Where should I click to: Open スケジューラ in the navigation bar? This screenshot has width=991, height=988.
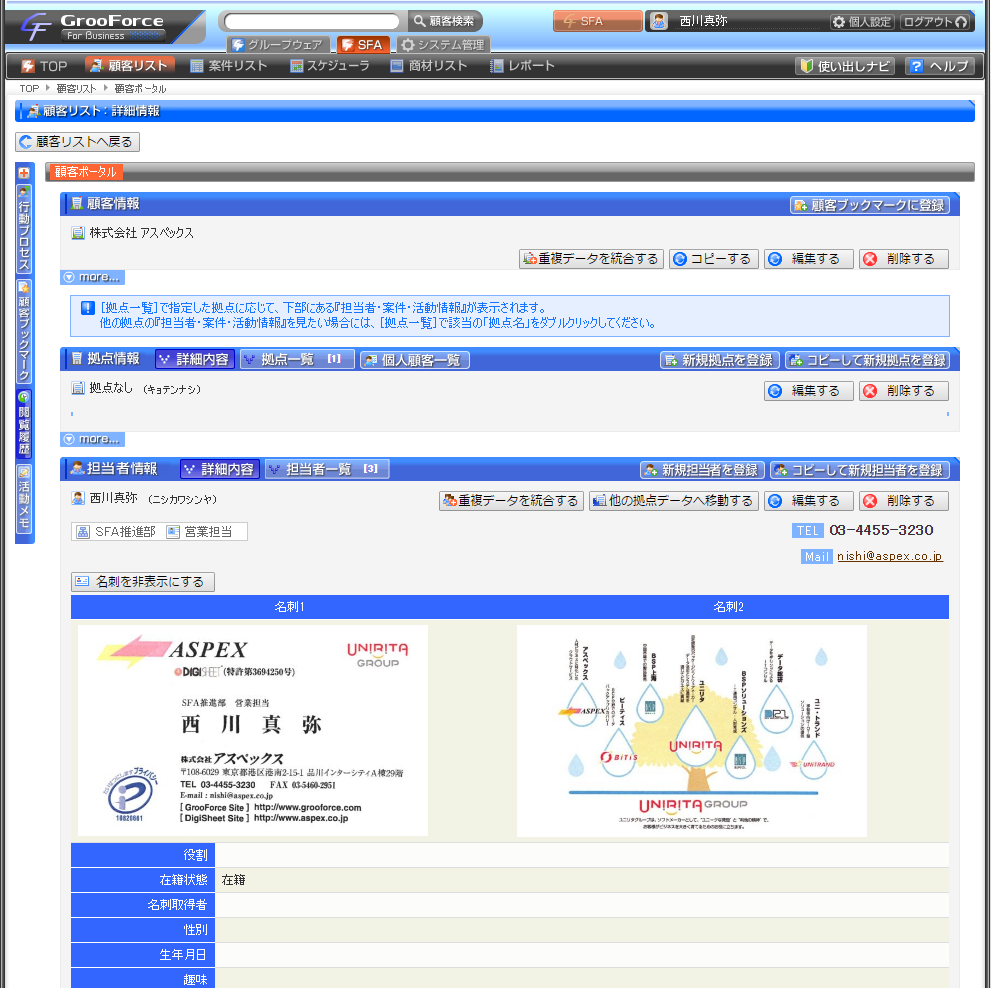point(330,65)
